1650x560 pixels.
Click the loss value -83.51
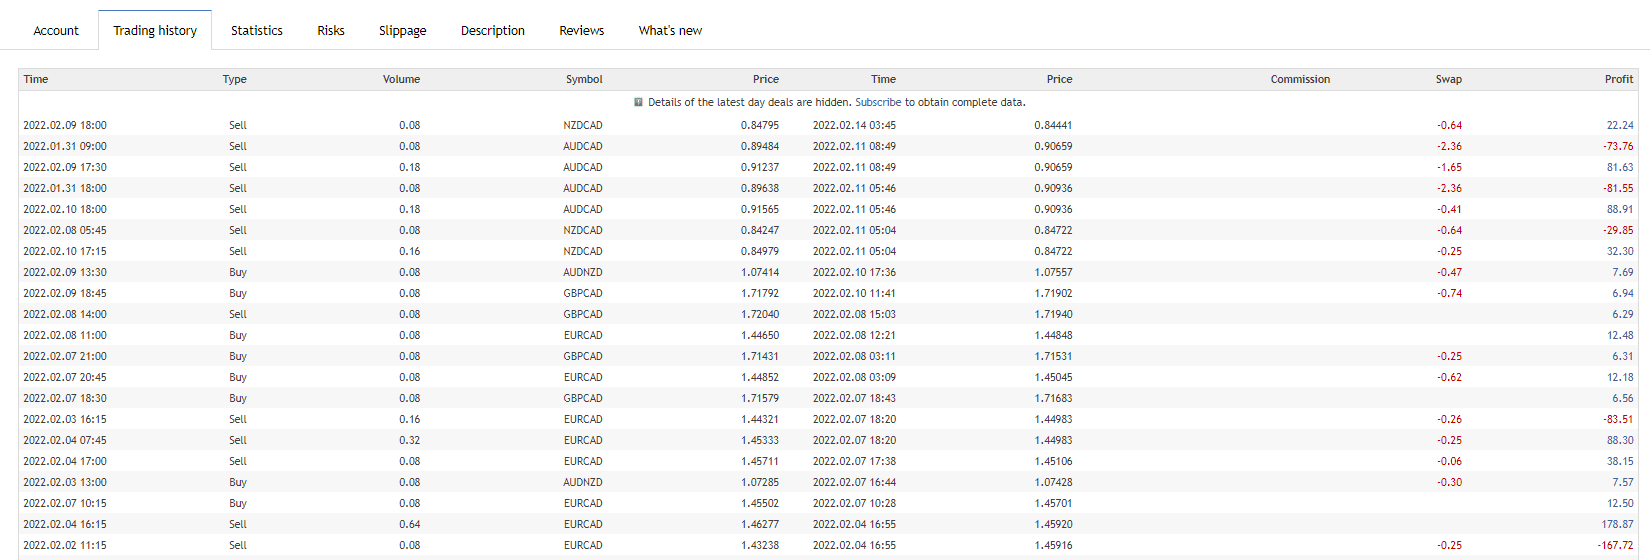[1618, 419]
